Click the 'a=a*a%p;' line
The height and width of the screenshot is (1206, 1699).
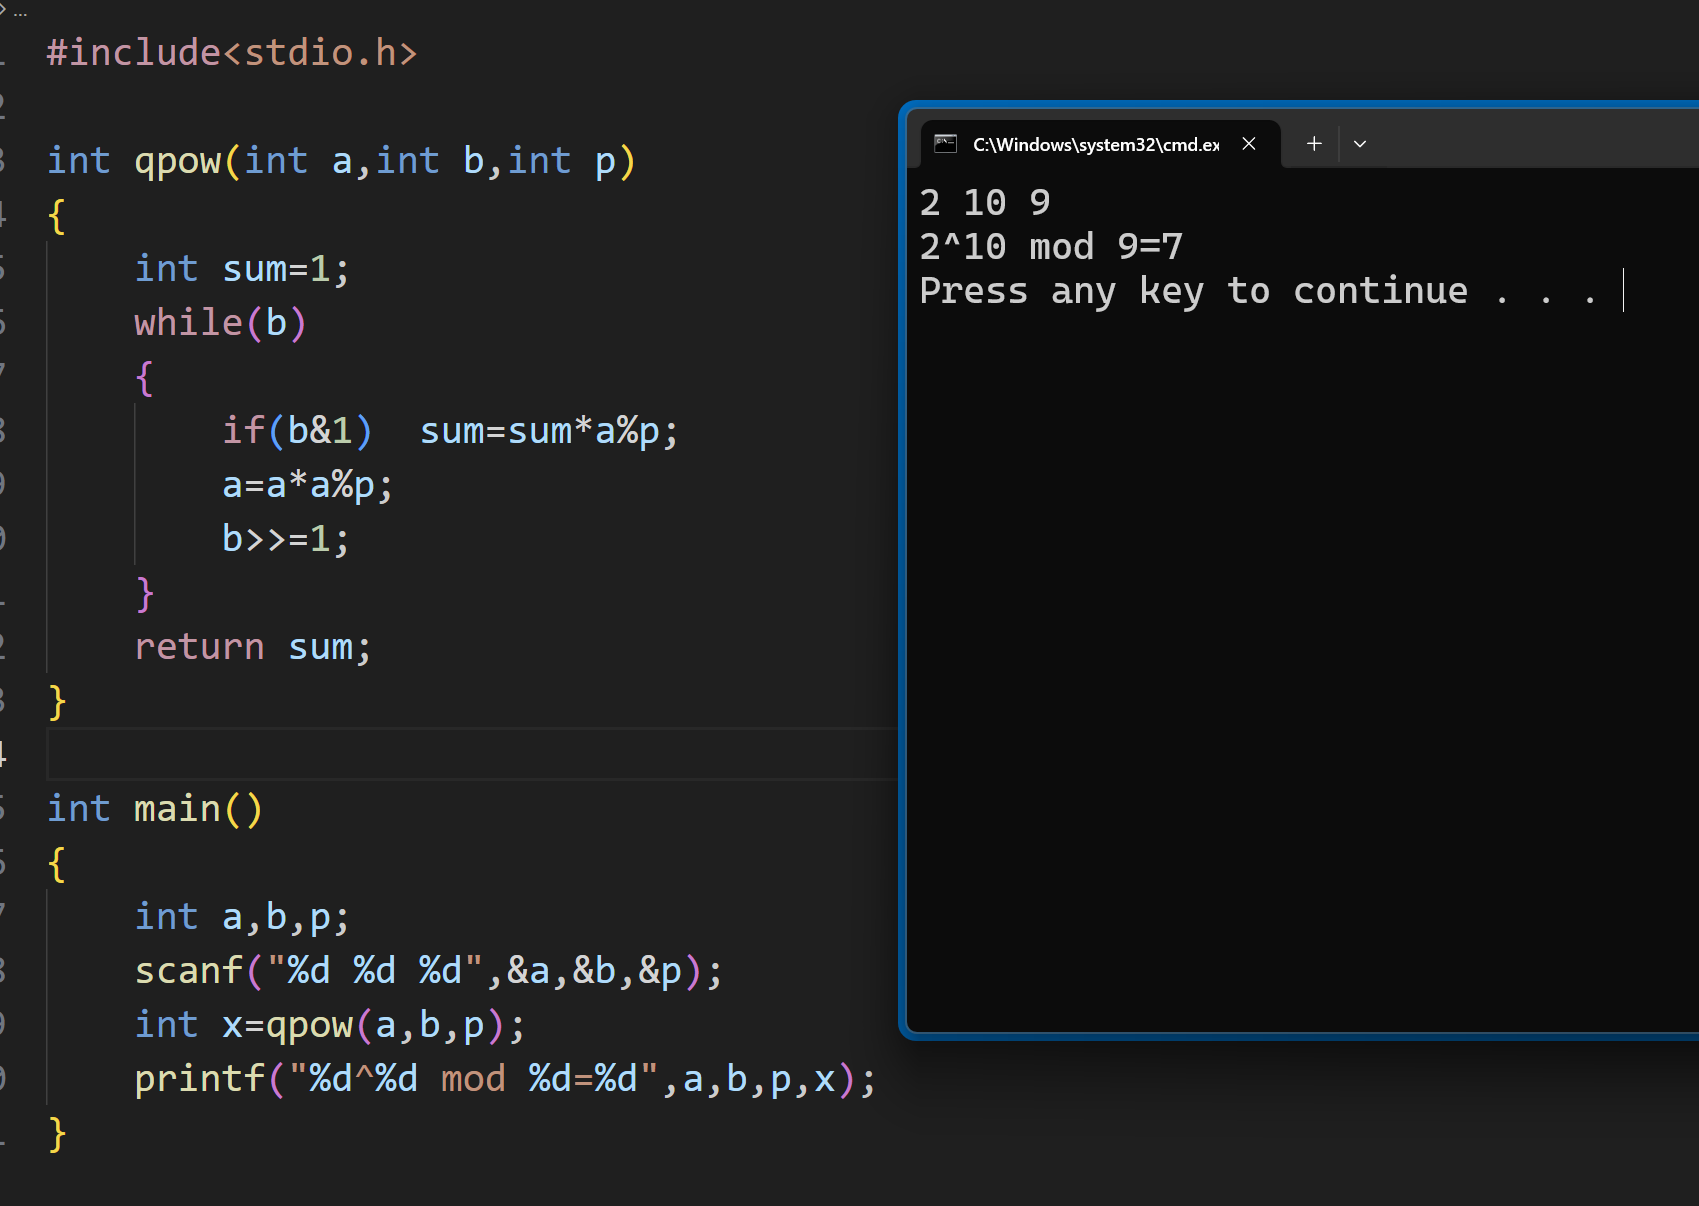tap(307, 485)
